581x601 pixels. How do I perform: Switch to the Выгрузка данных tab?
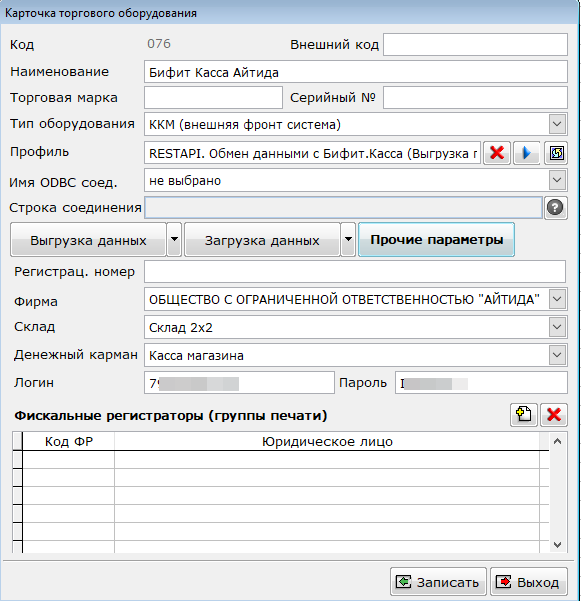point(88,240)
